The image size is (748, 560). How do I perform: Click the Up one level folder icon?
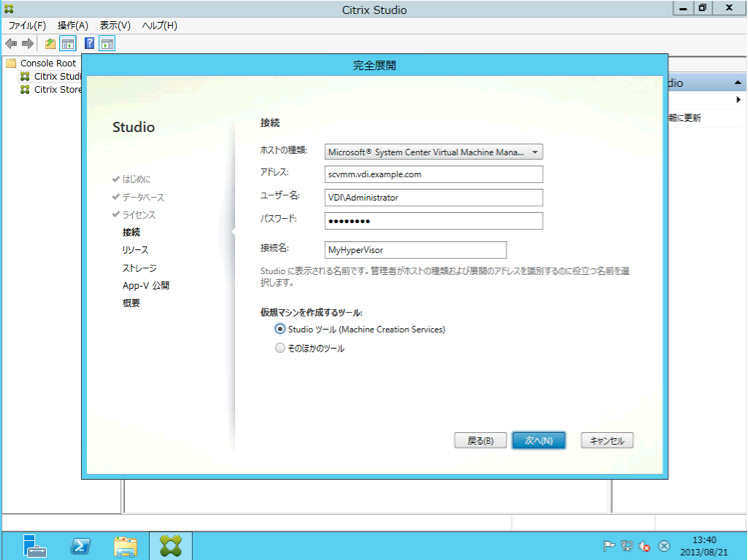[50, 44]
